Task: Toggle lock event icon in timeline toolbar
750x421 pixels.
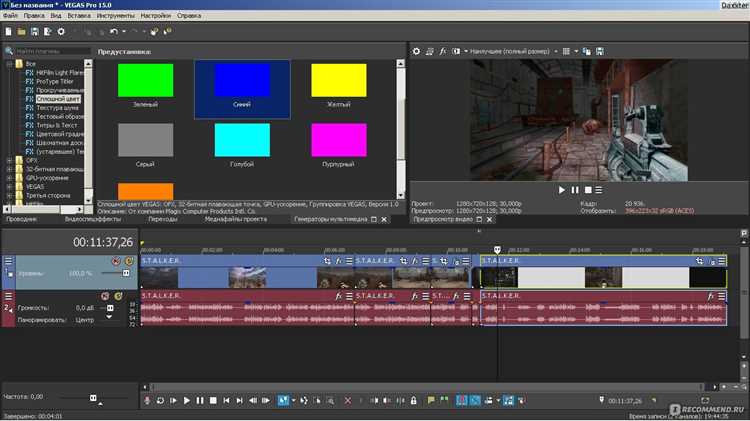Action: 414,400
